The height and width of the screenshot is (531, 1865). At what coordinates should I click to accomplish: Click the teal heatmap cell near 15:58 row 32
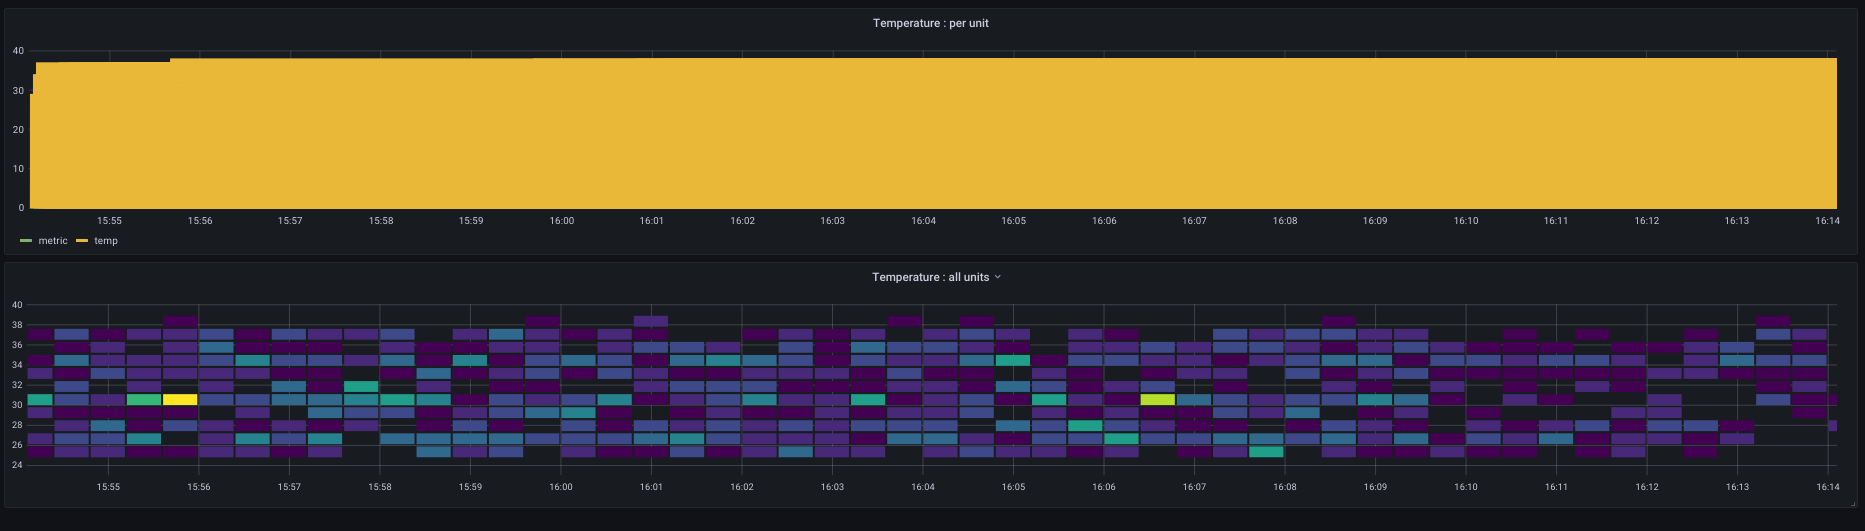pyautogui.click(x=361, y=386)
